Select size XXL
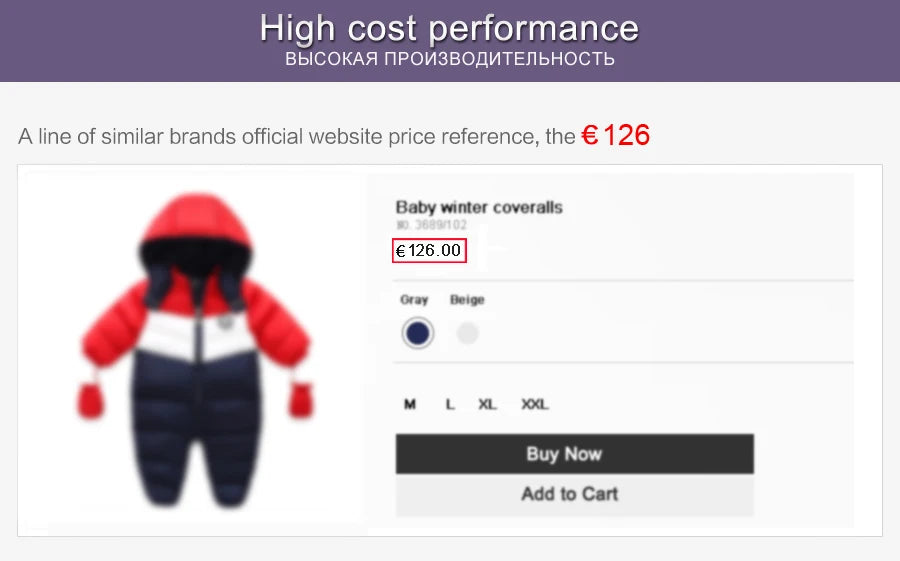 tap(534, 404)
